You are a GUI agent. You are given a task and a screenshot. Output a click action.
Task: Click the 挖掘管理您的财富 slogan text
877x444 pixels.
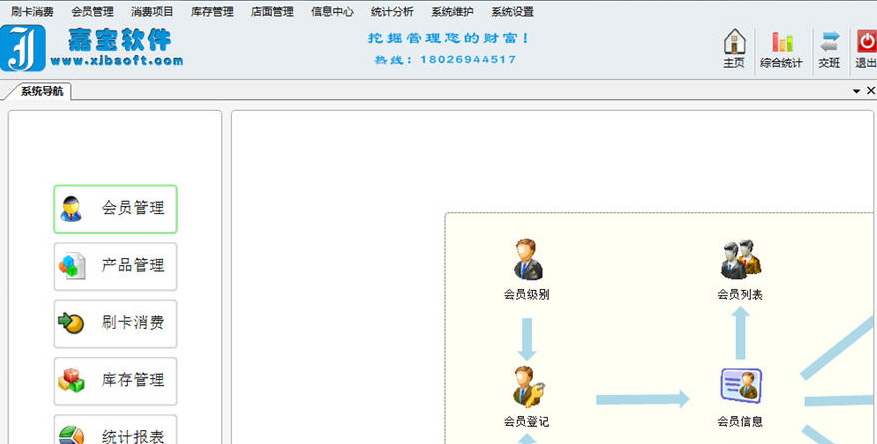coord(448,38)
